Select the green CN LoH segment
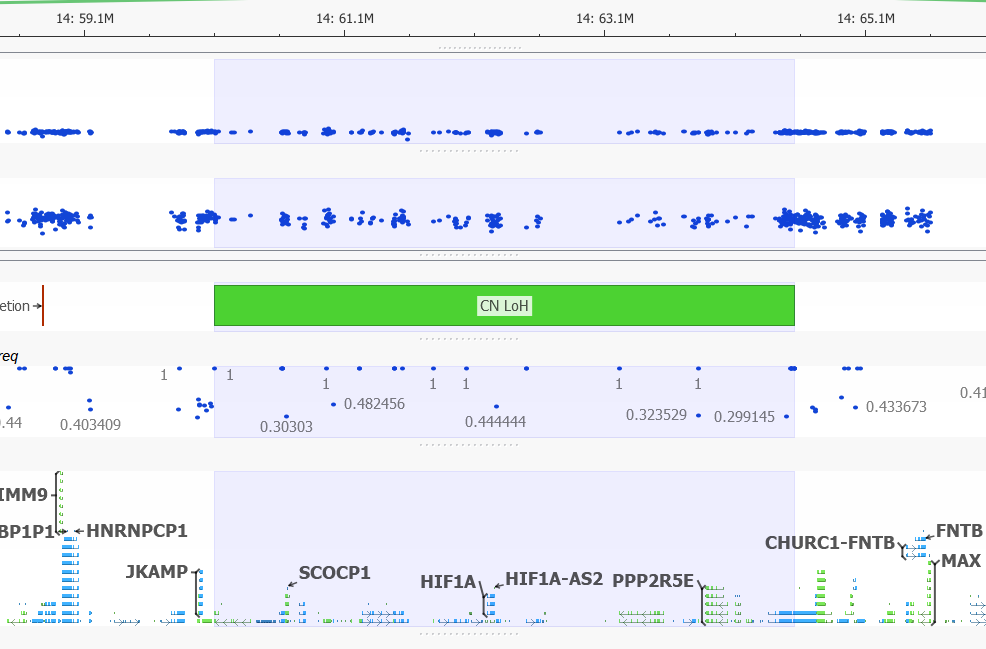Screen dimensions: 986x649 503,305
